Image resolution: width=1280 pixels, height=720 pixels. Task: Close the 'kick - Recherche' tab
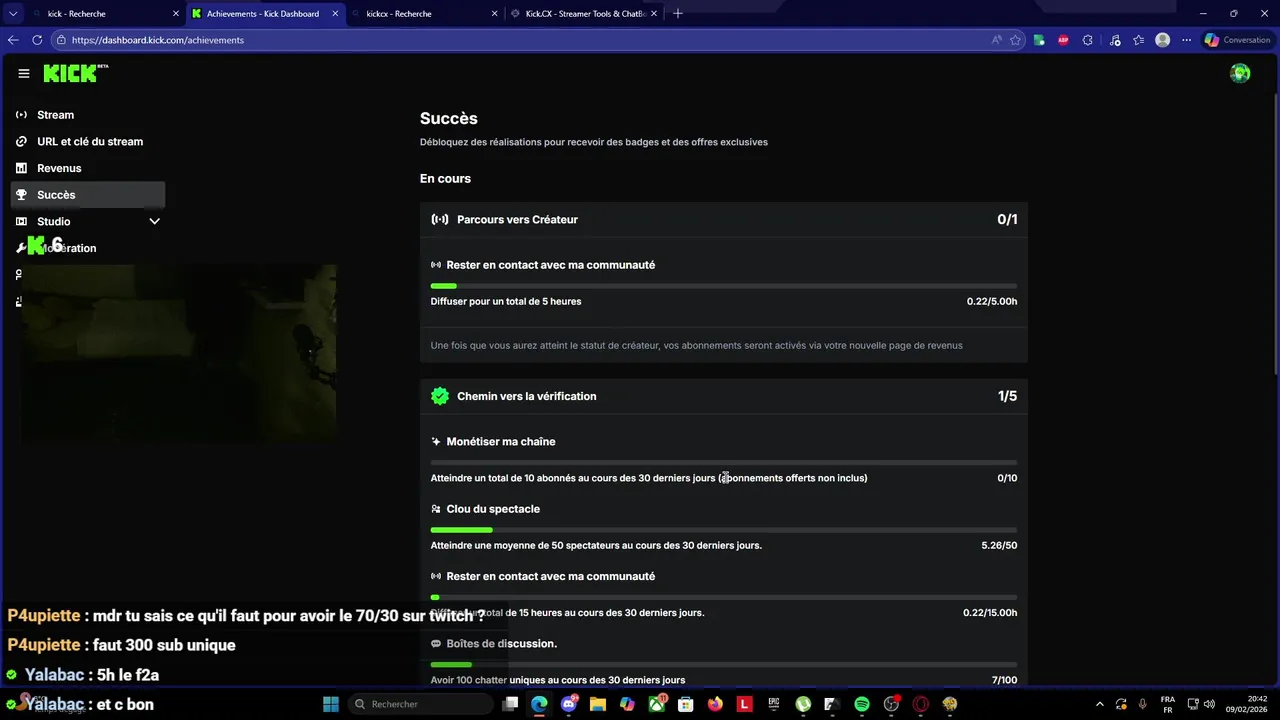176,14
